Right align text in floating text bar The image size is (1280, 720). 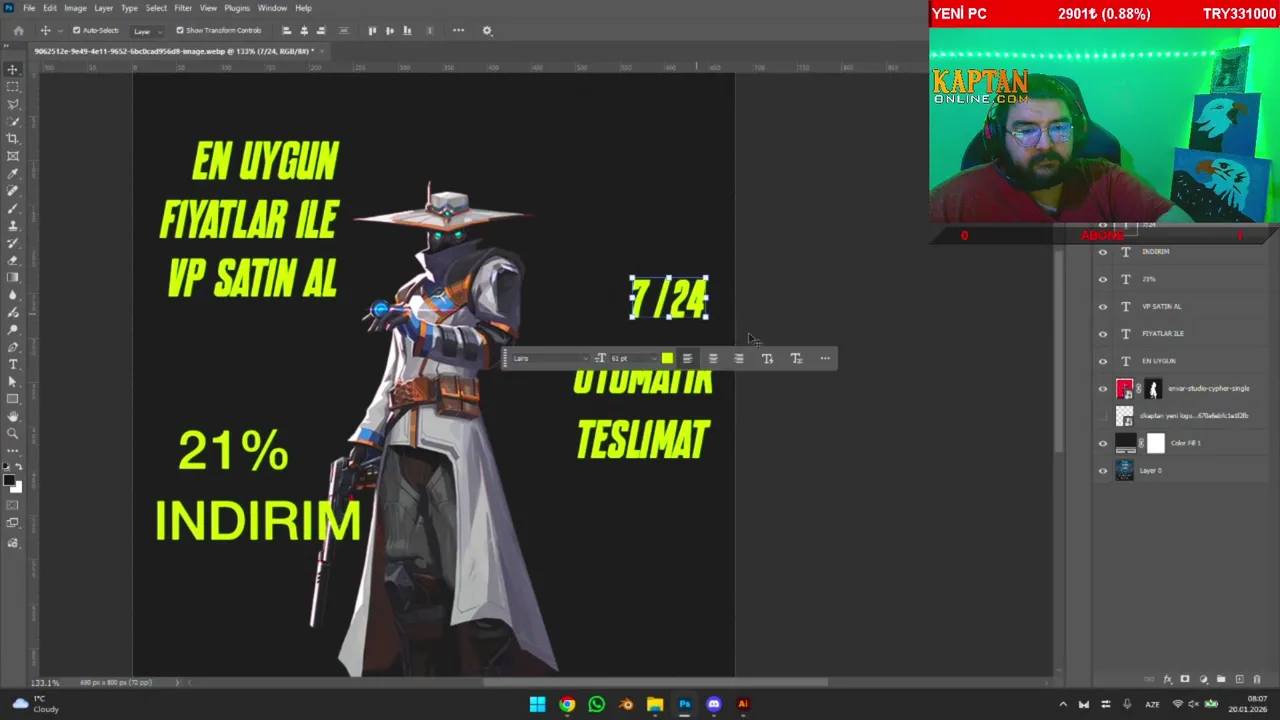pos(739,358)
